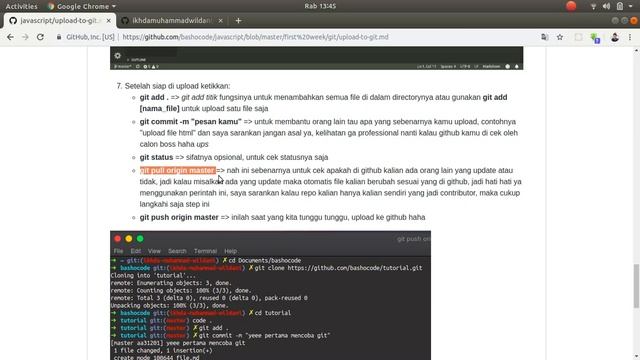Click the git push origin master text

[x=179, y=218]
